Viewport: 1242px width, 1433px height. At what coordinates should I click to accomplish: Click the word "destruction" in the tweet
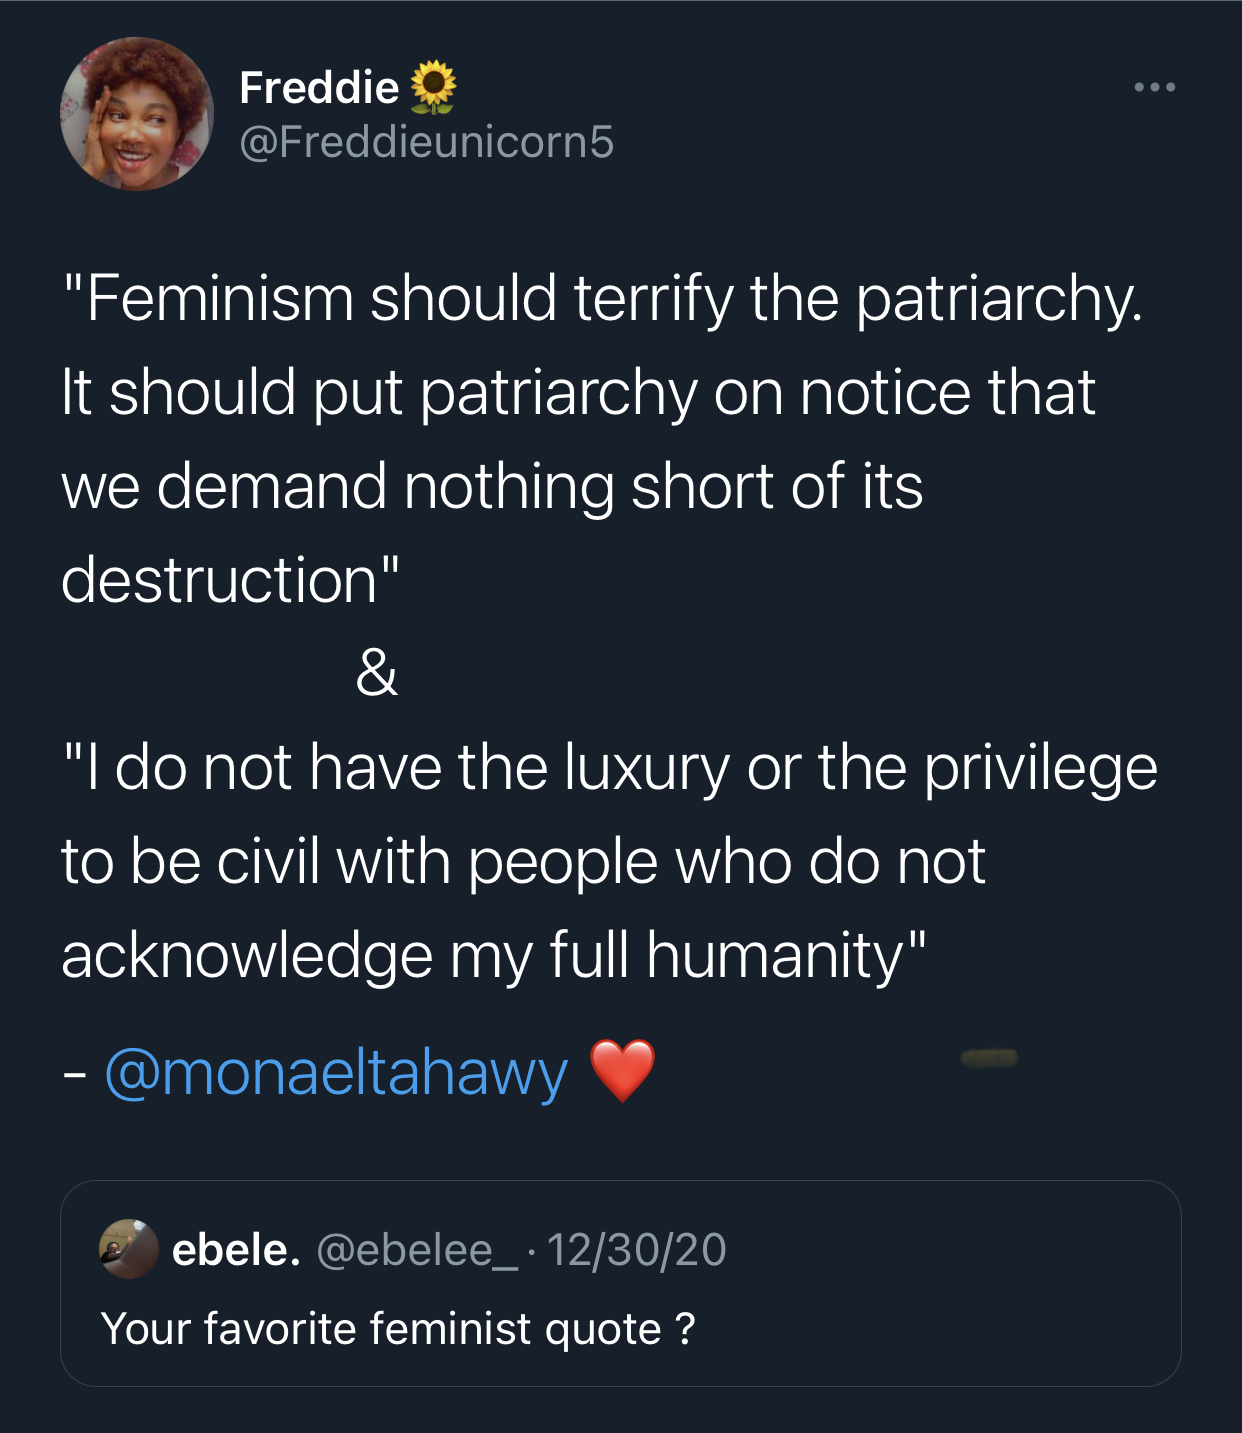220,580
